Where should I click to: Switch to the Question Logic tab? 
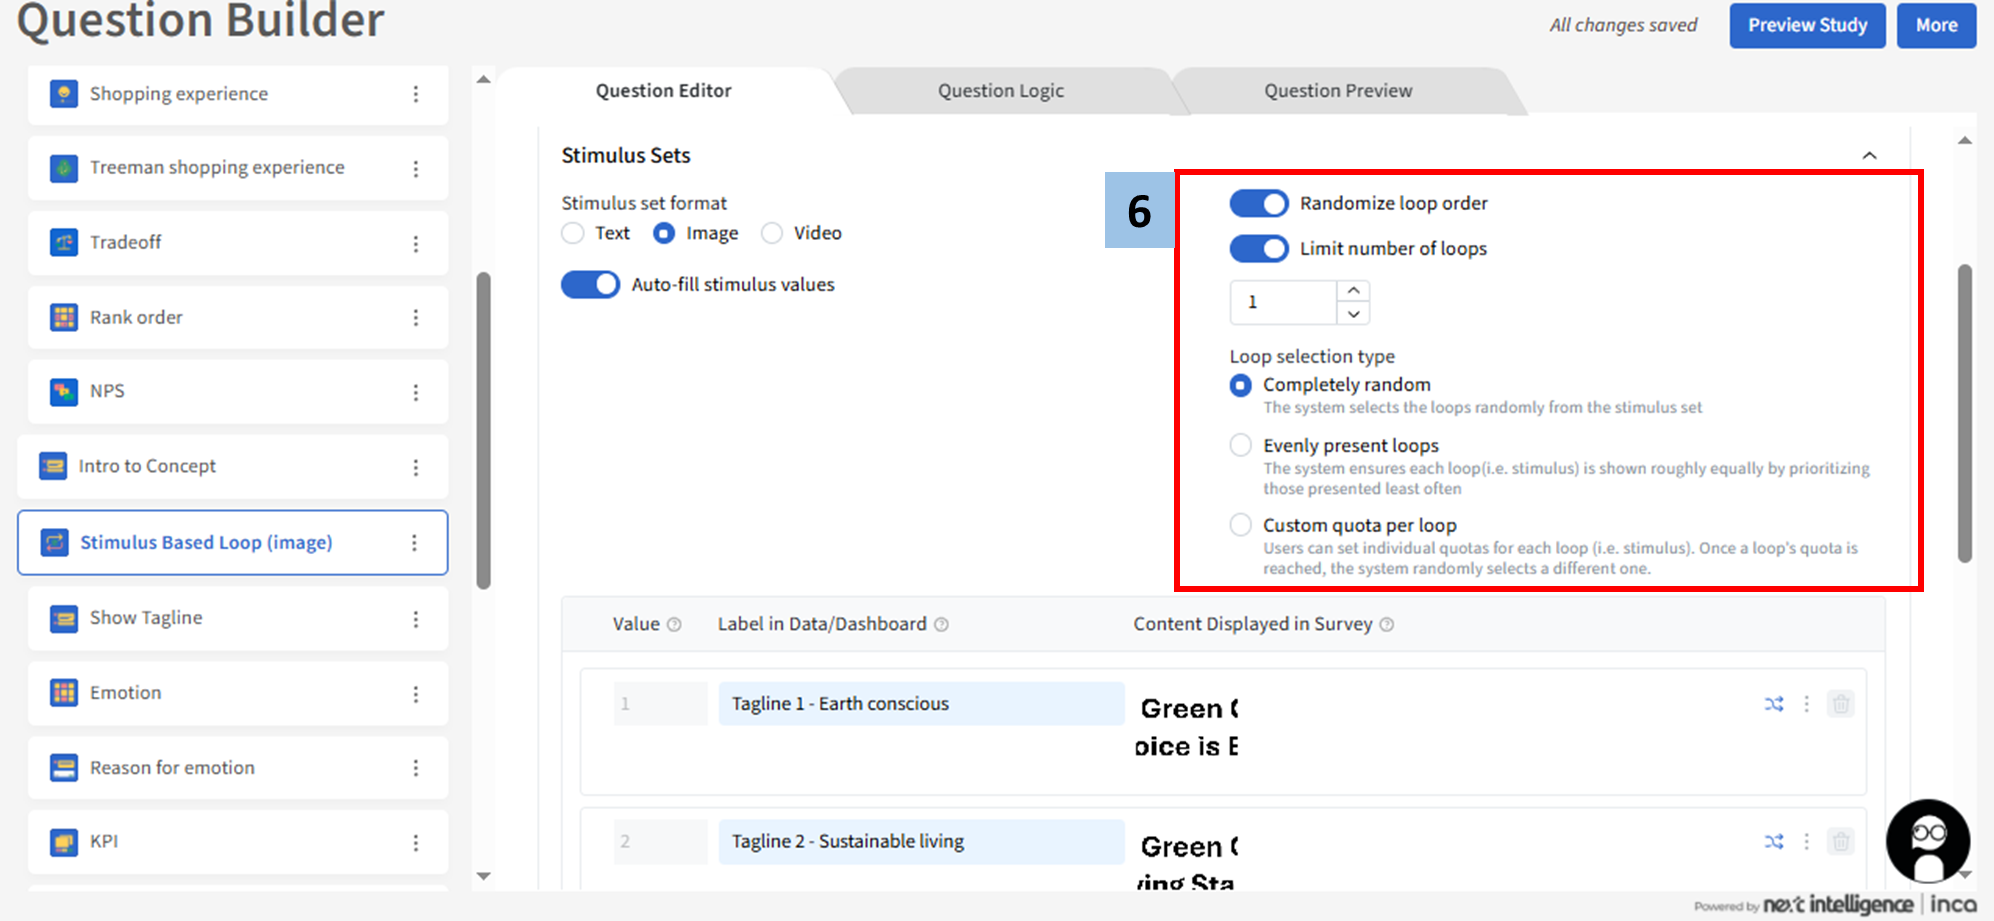point(1000,91)
